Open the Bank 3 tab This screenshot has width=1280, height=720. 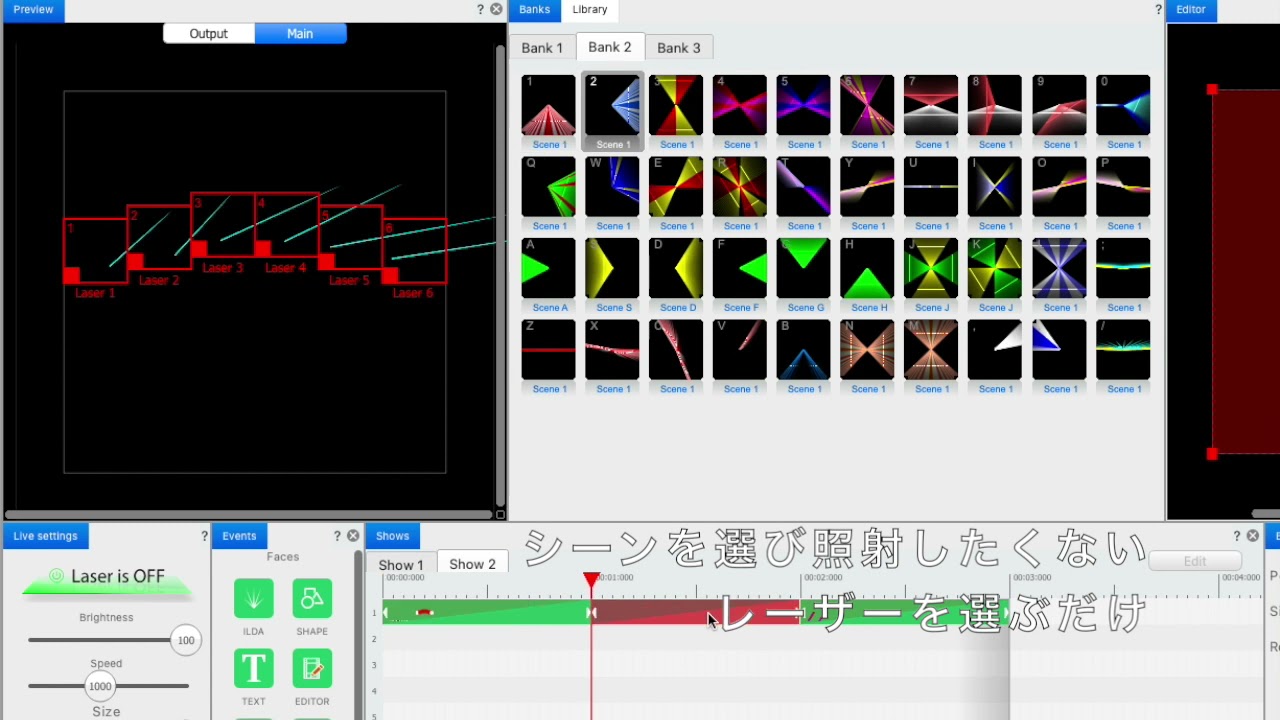click(678, 48)
